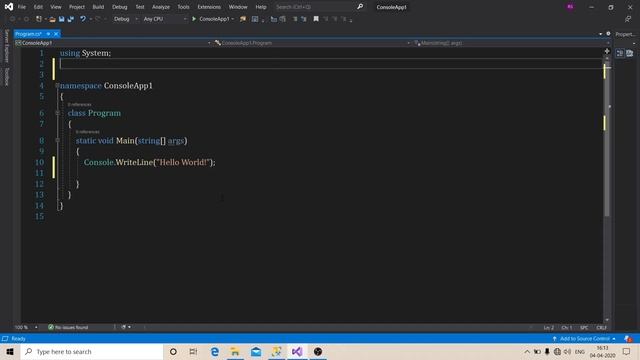Open the Server Explorer side tab
This screenshot has width=640, height=360.
pyautogui.click(x=6, y=46)
